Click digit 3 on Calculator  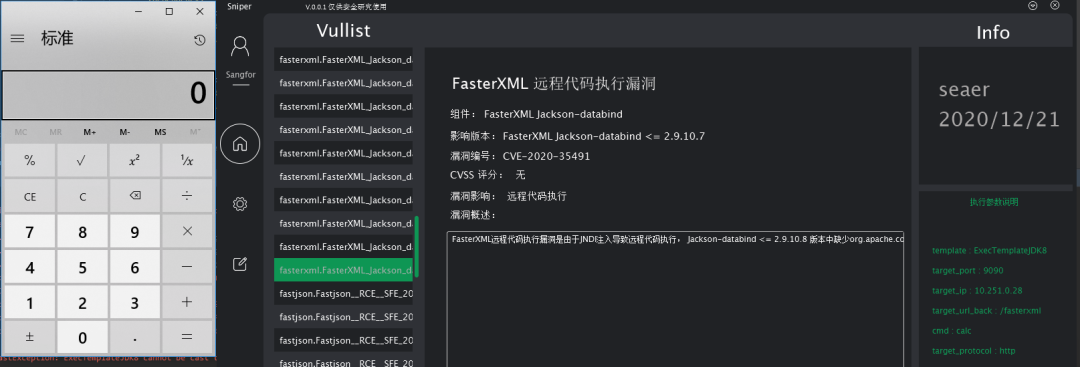134,302
